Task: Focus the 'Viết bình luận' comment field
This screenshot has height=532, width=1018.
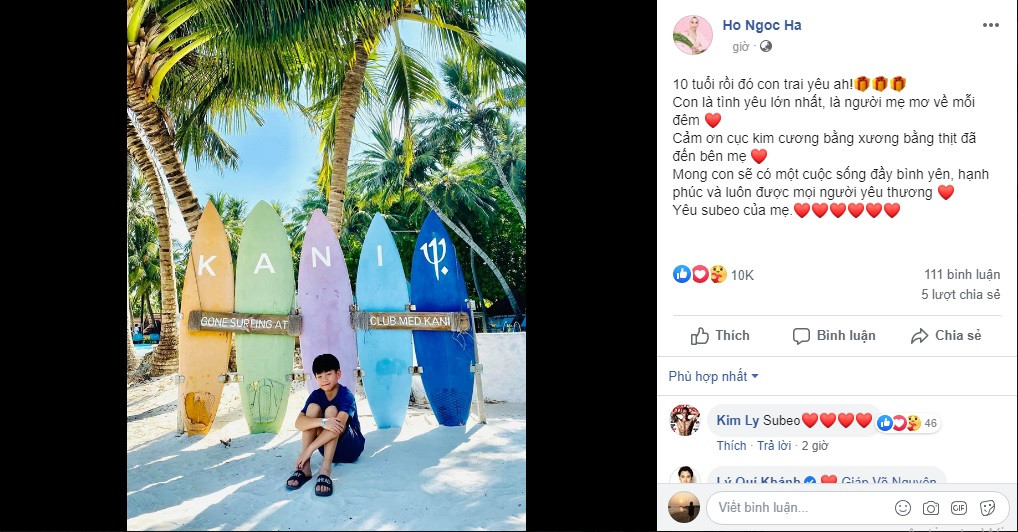Action: tap(800, 507)
